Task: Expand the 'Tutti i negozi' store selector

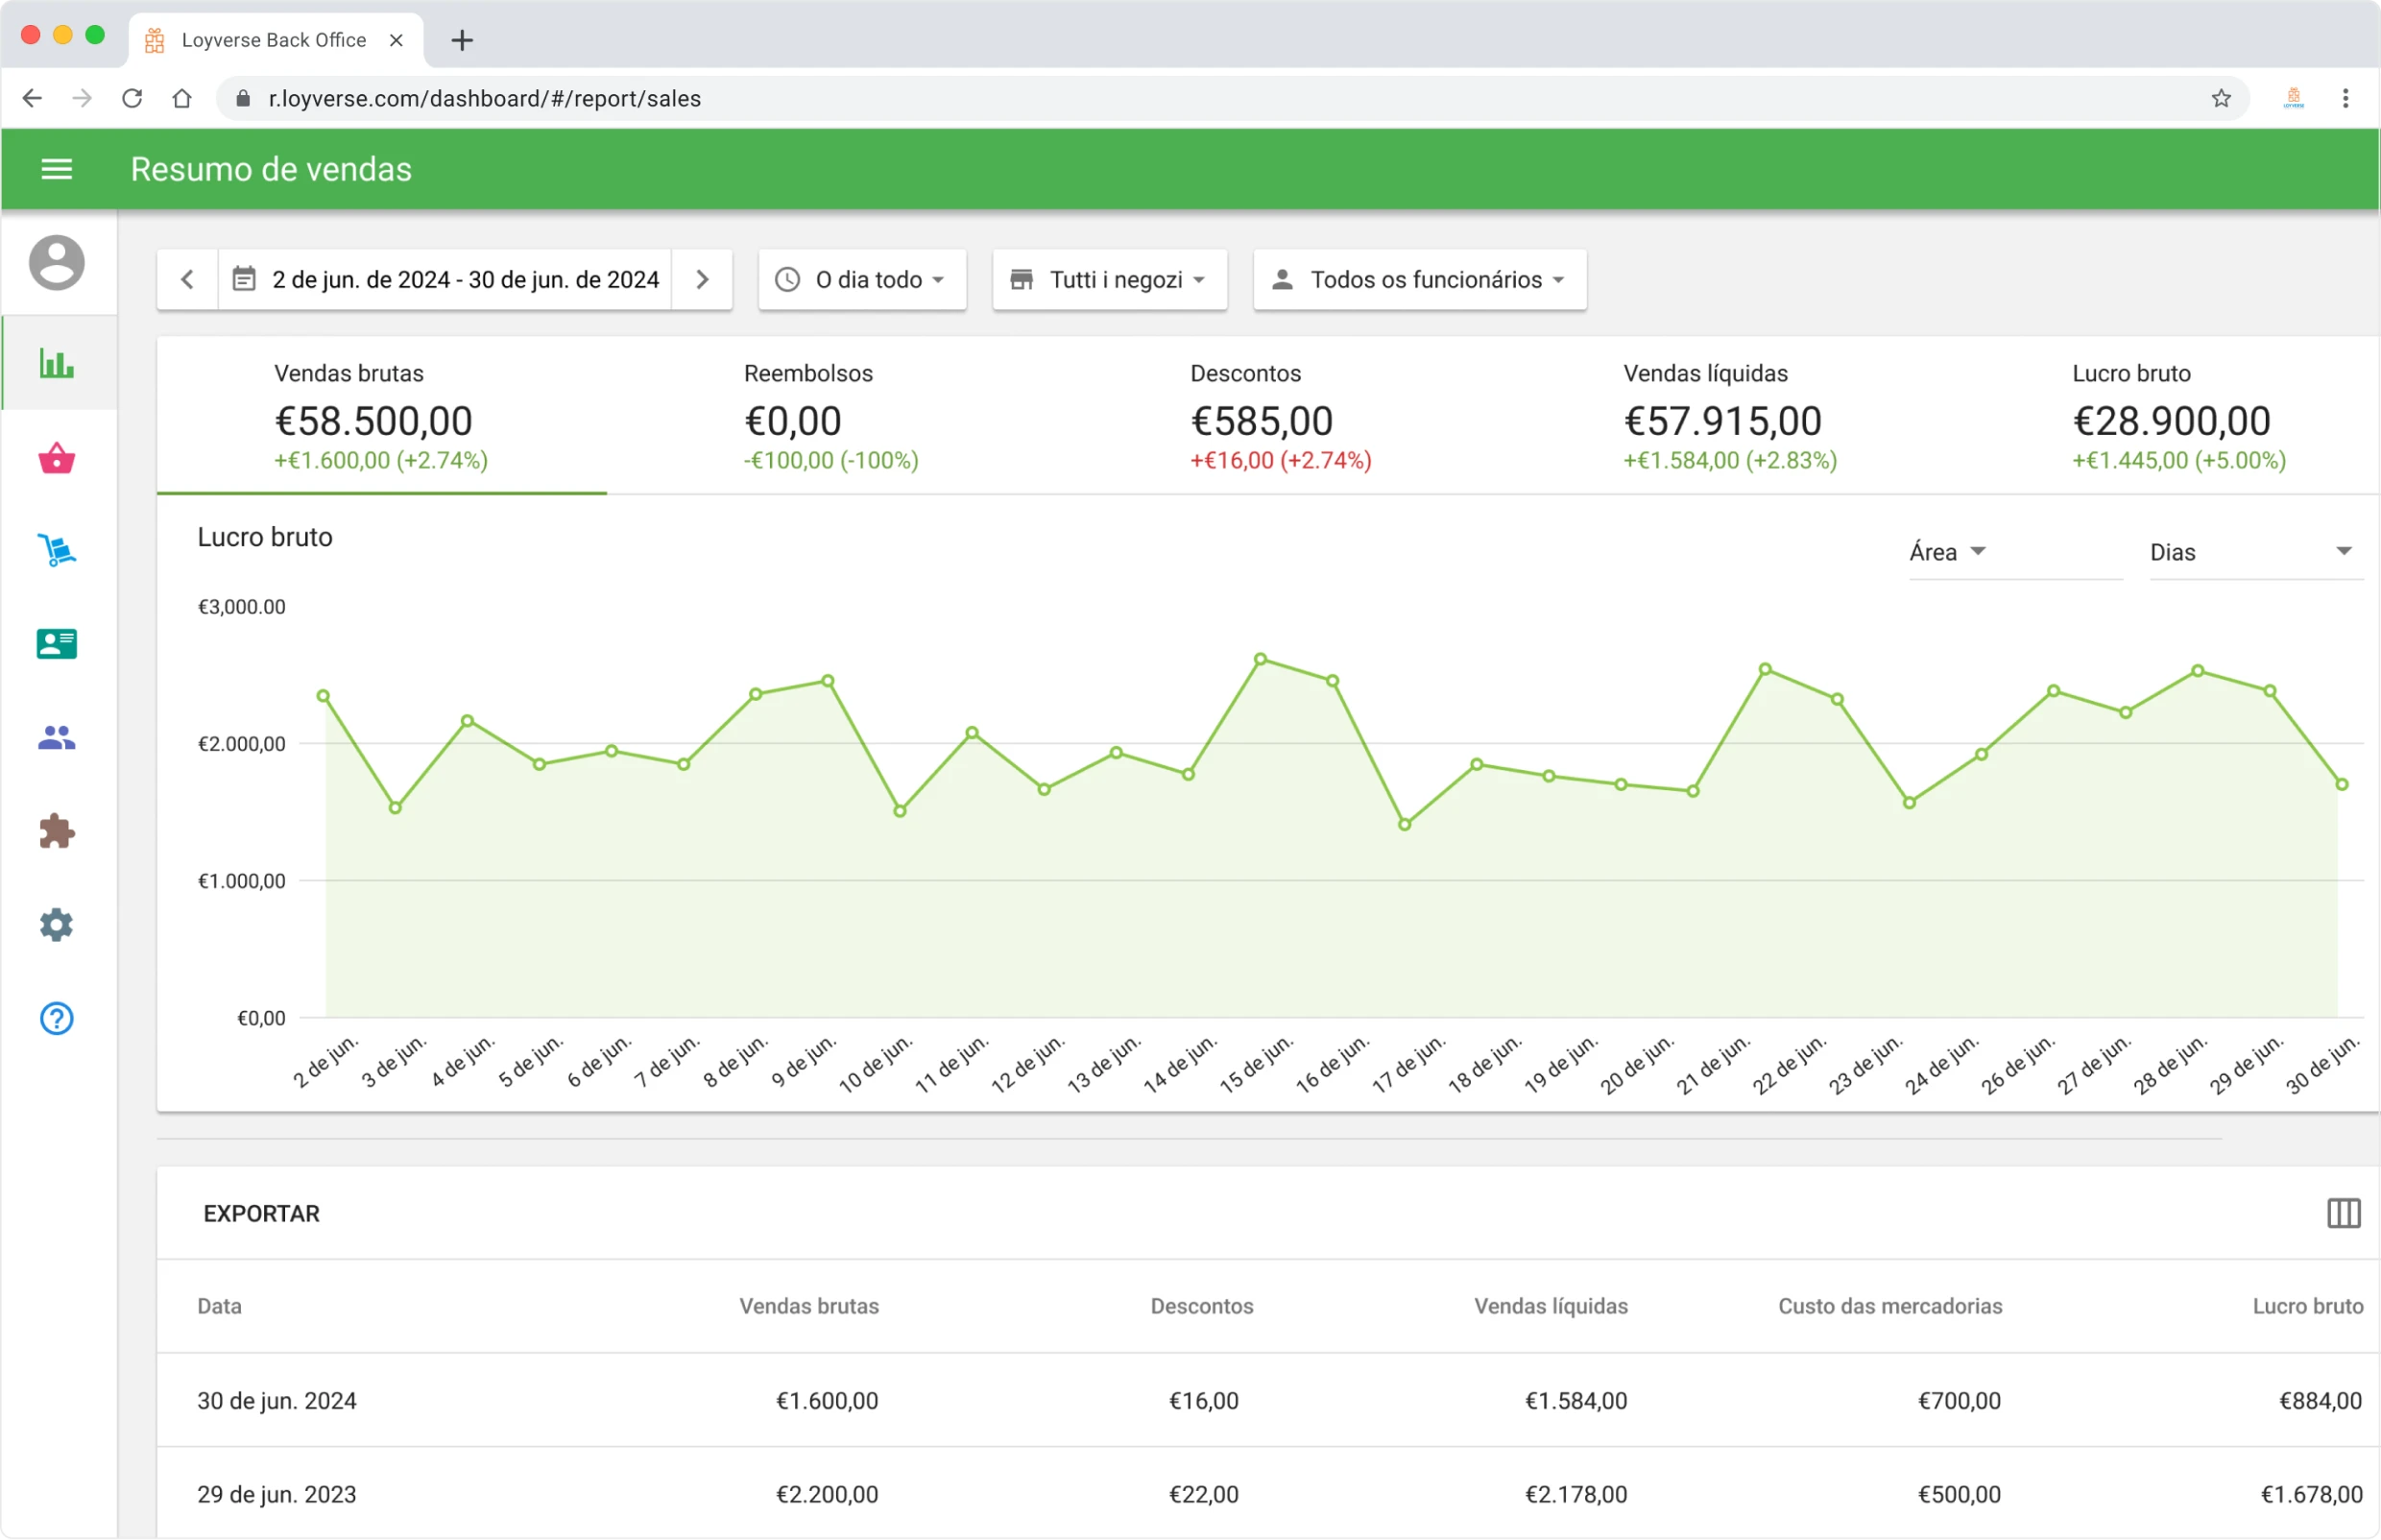Action: pyautogui.click(x=1109, y=280)
